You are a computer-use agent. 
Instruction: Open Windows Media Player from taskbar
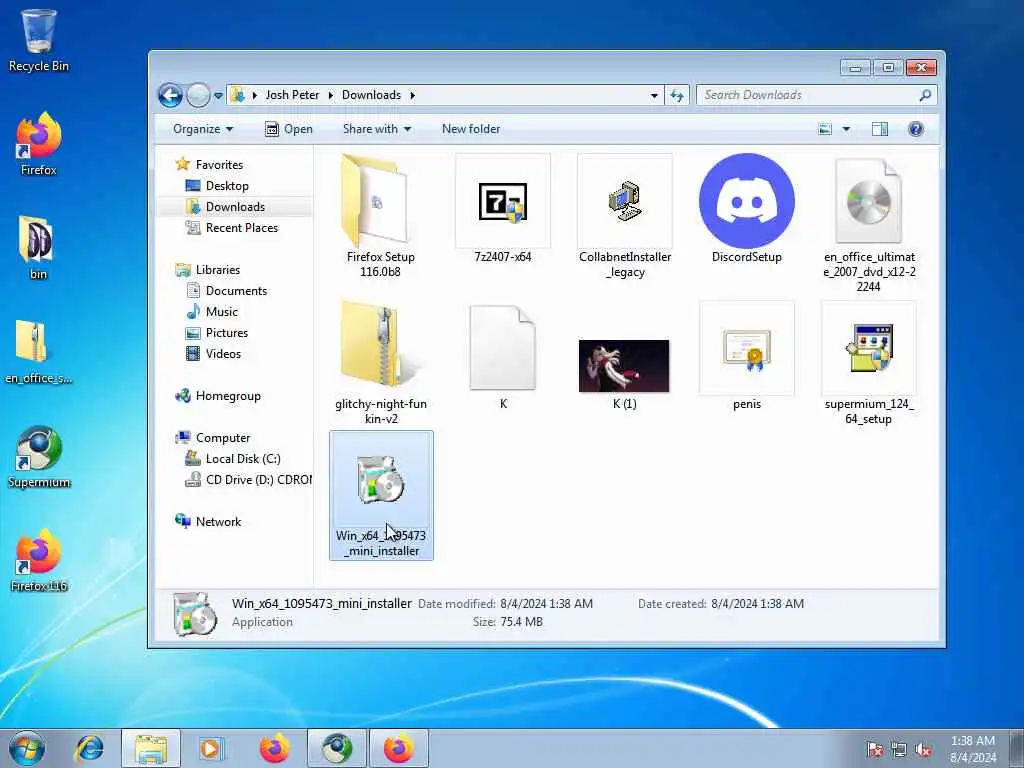pos(210,748)
